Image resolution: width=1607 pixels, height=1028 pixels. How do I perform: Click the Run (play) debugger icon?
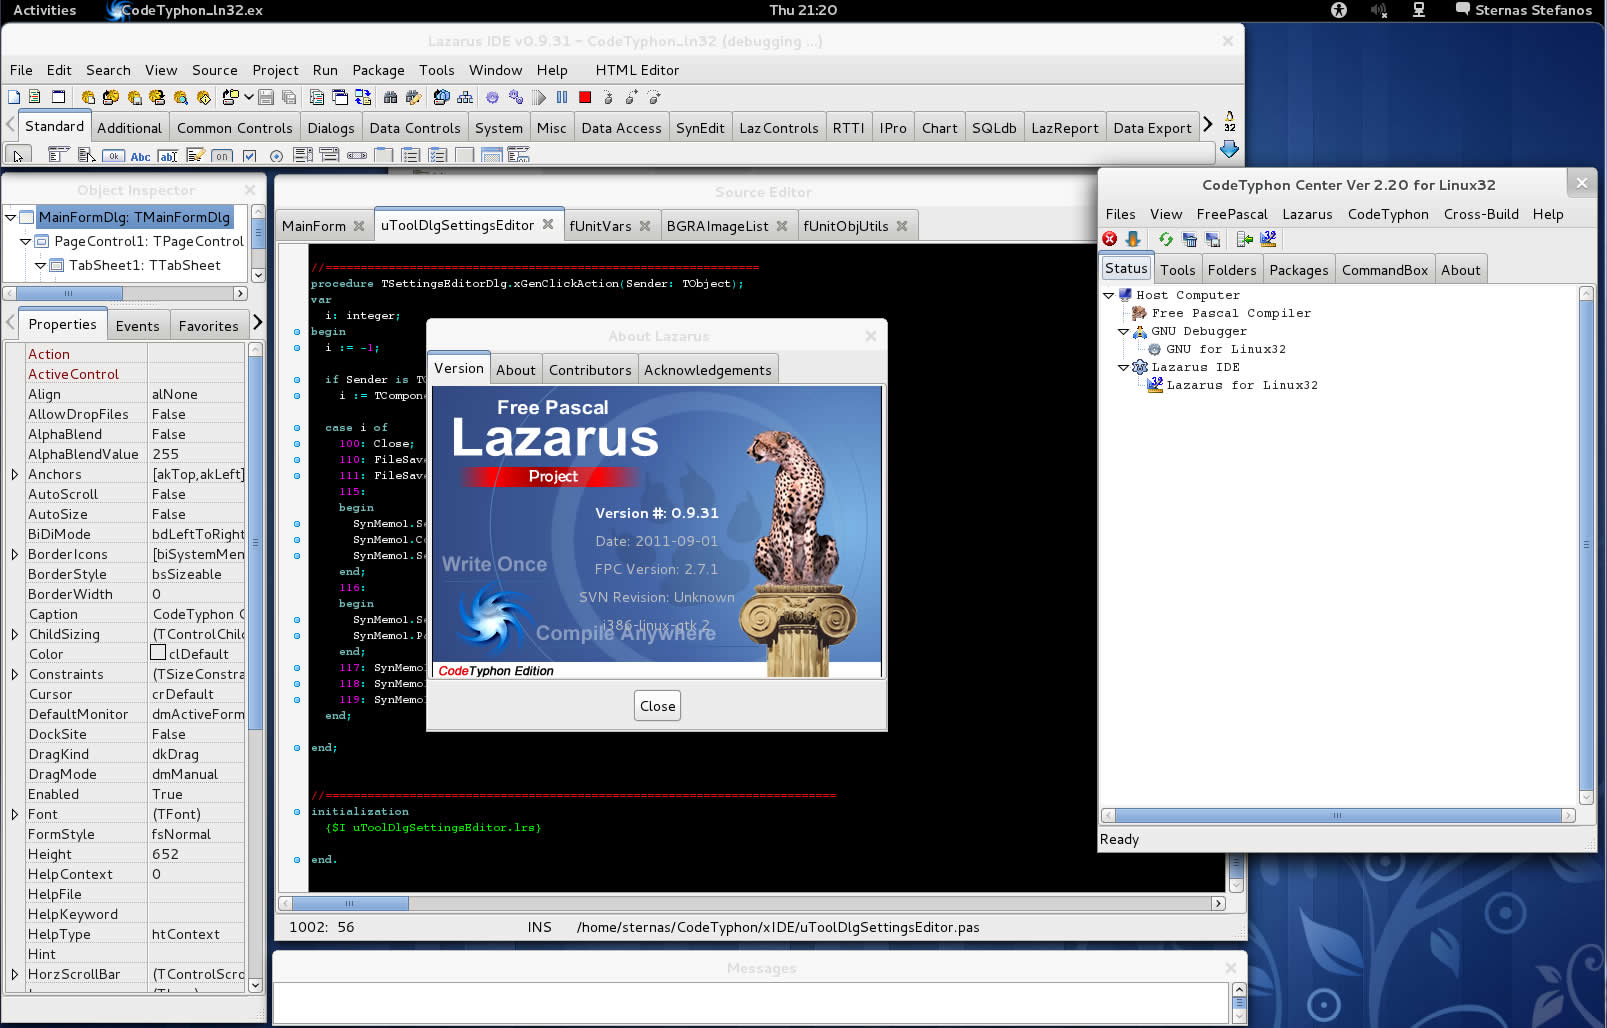point(539,97)
